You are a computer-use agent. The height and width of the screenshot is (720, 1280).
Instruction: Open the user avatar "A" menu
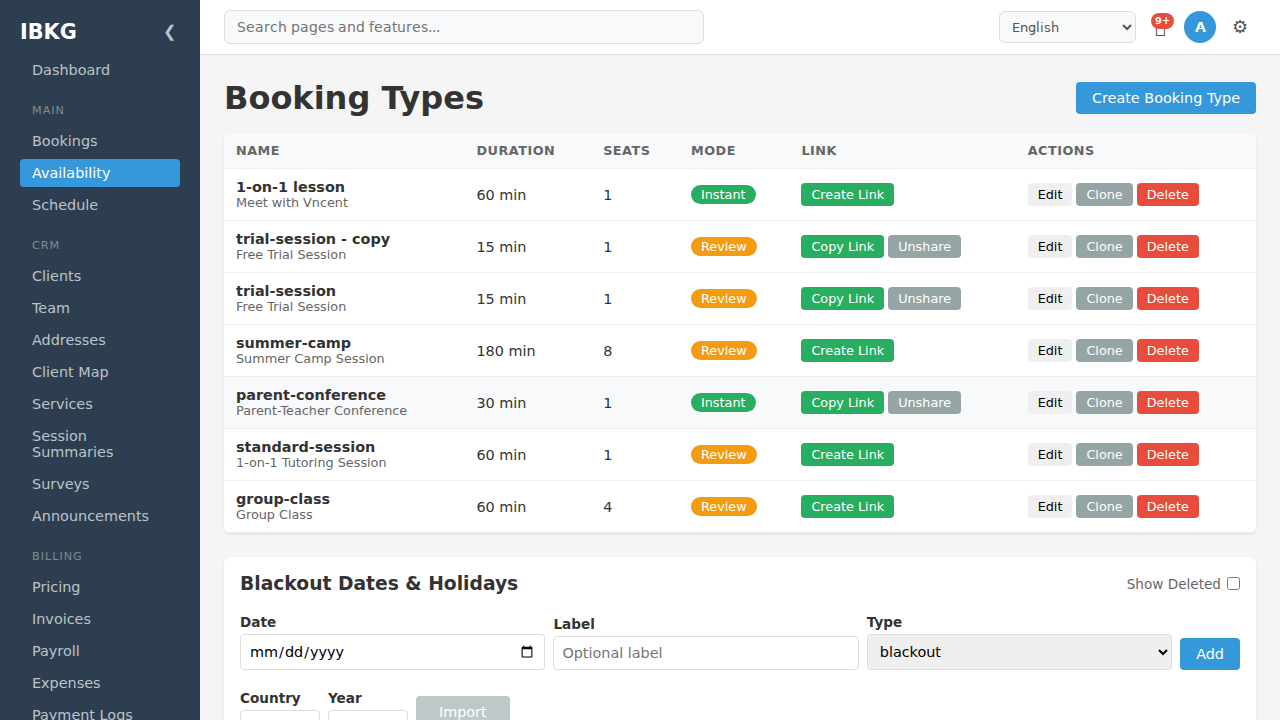point(1200,27)
